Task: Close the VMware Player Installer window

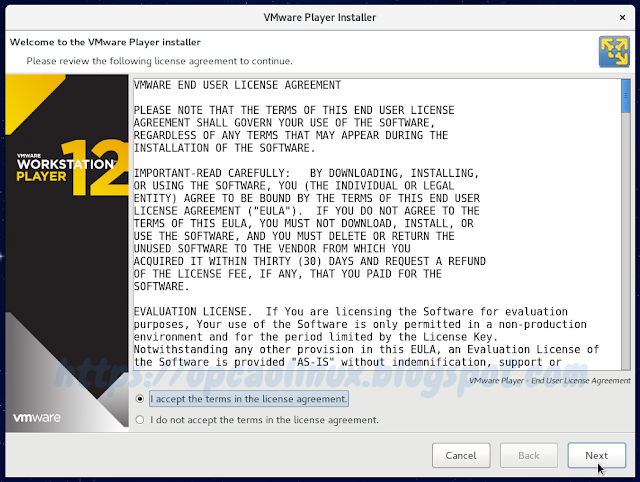Action: [x=622, y=17]
